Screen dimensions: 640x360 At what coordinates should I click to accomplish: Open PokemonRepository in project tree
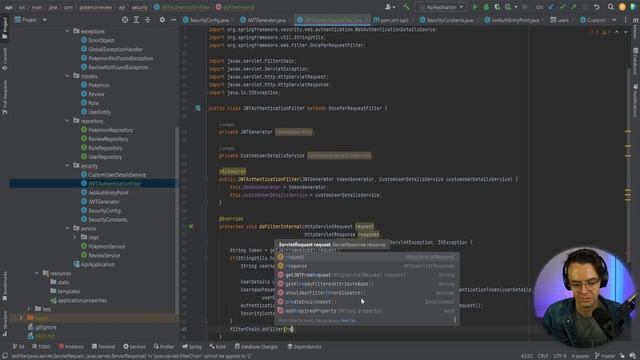111,130
